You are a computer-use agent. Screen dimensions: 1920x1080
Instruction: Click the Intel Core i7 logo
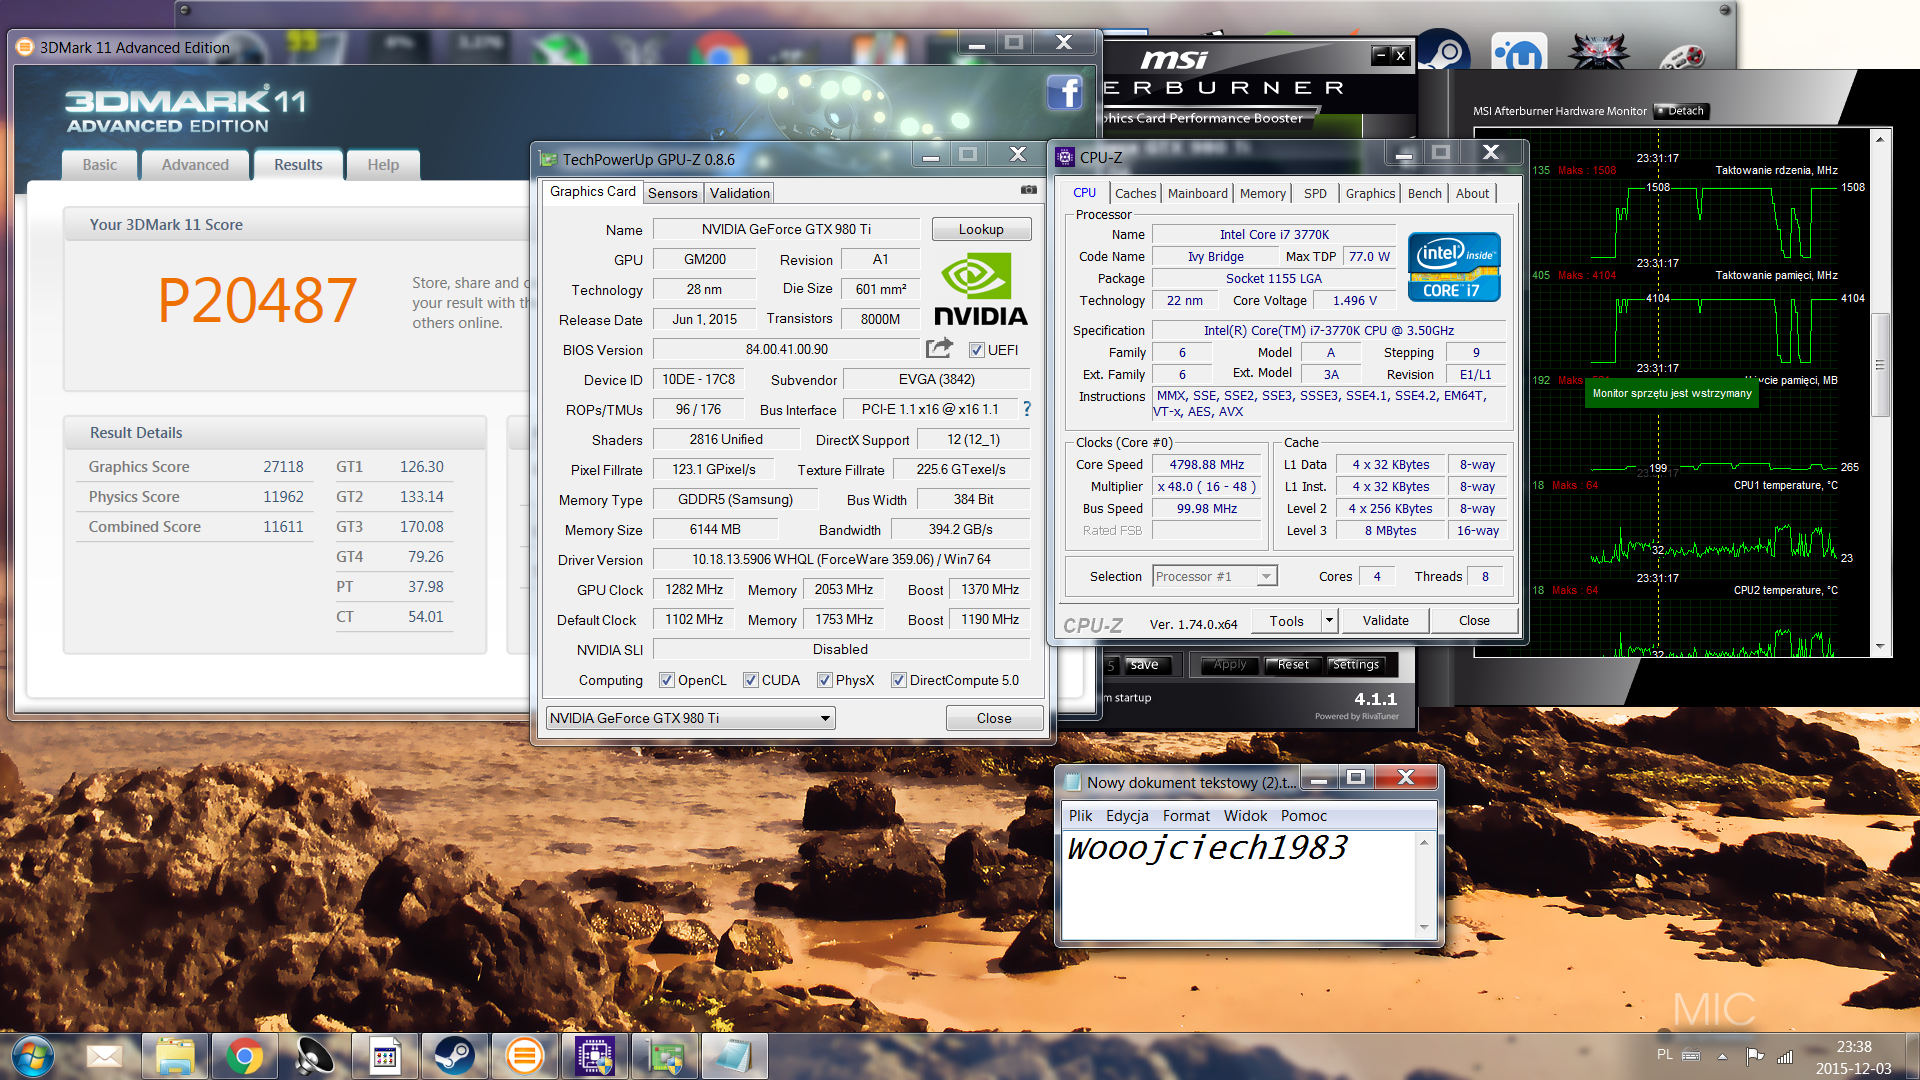pyautogui.click(x=1454, y=266)
